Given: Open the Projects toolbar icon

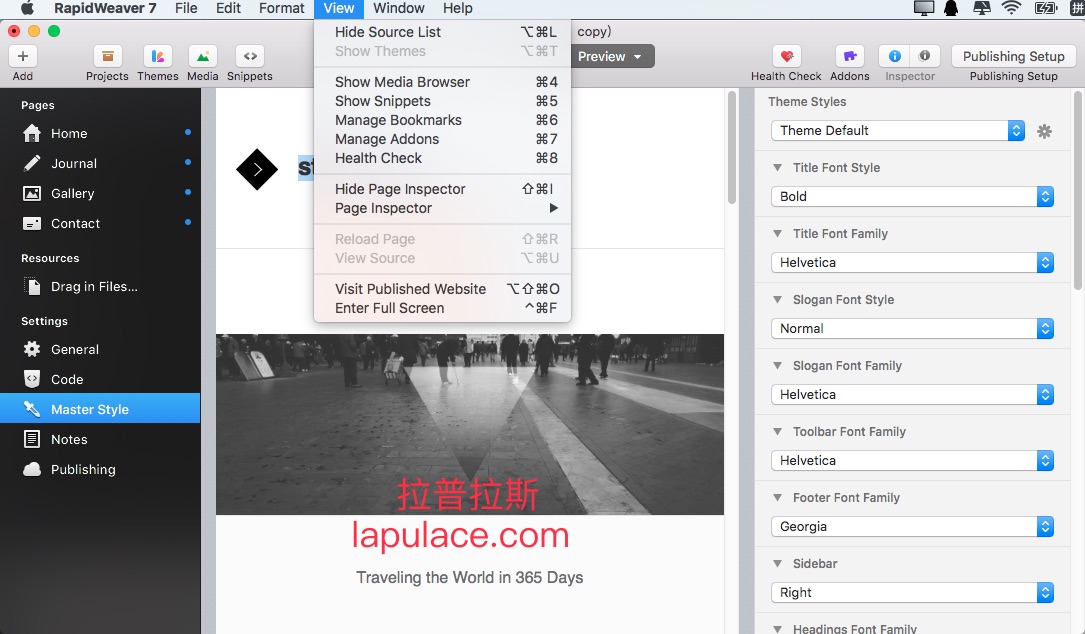Looking at the screenshot, I should [107, 56].
